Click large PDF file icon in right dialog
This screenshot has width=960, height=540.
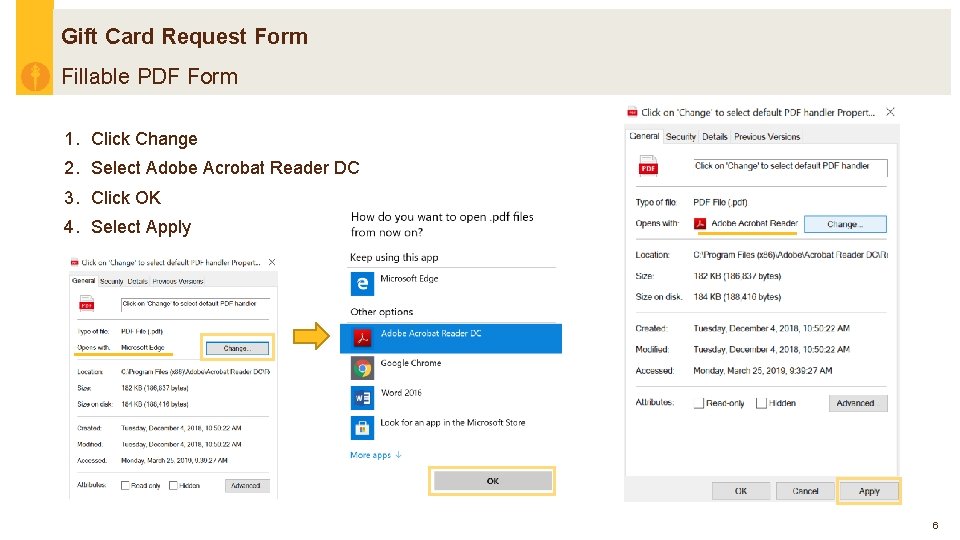click(648, 167)
